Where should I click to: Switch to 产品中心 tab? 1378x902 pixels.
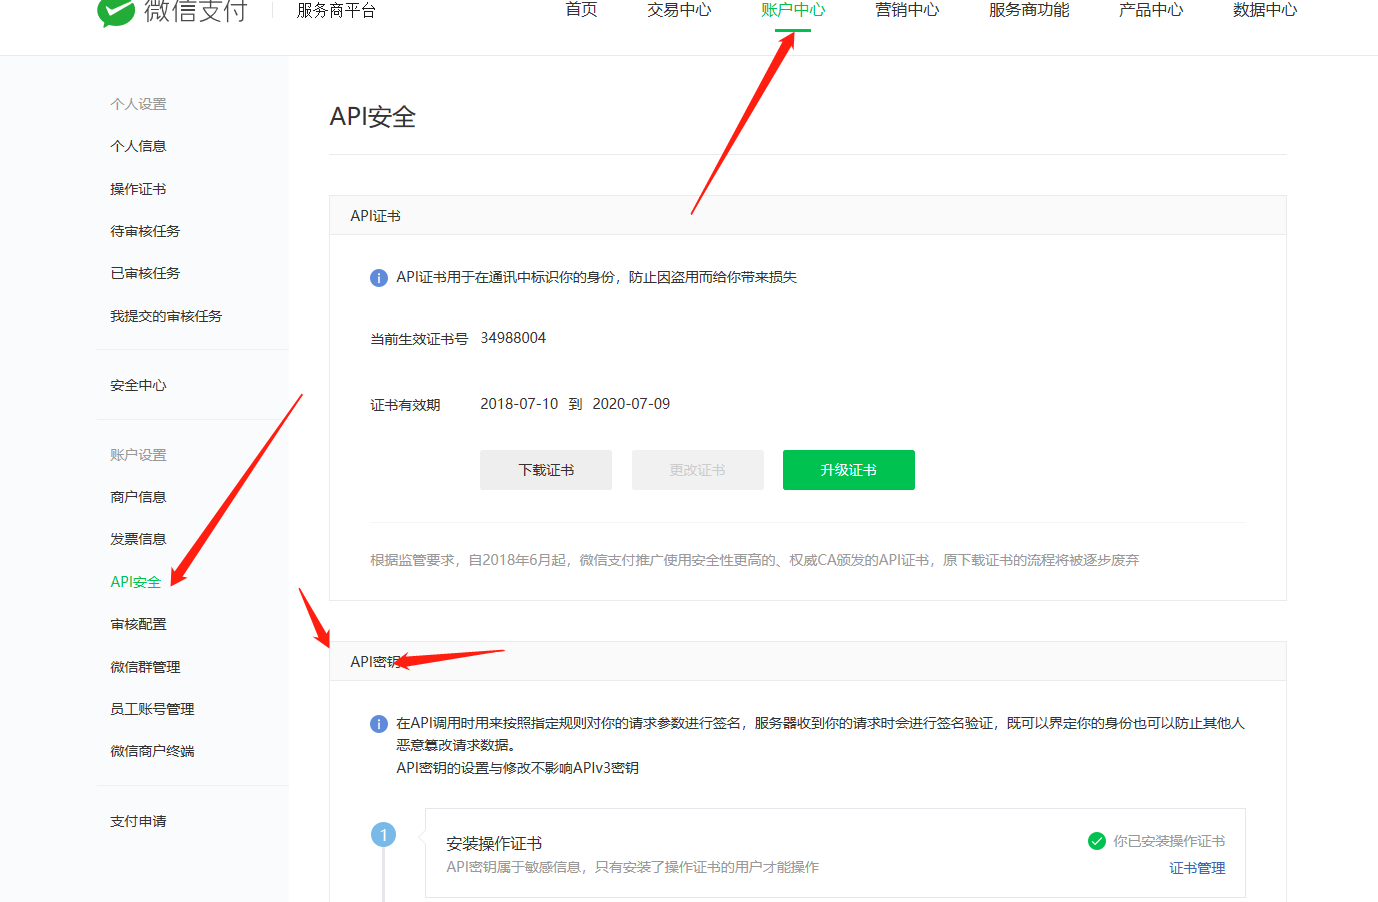[x=1151, y=10]
